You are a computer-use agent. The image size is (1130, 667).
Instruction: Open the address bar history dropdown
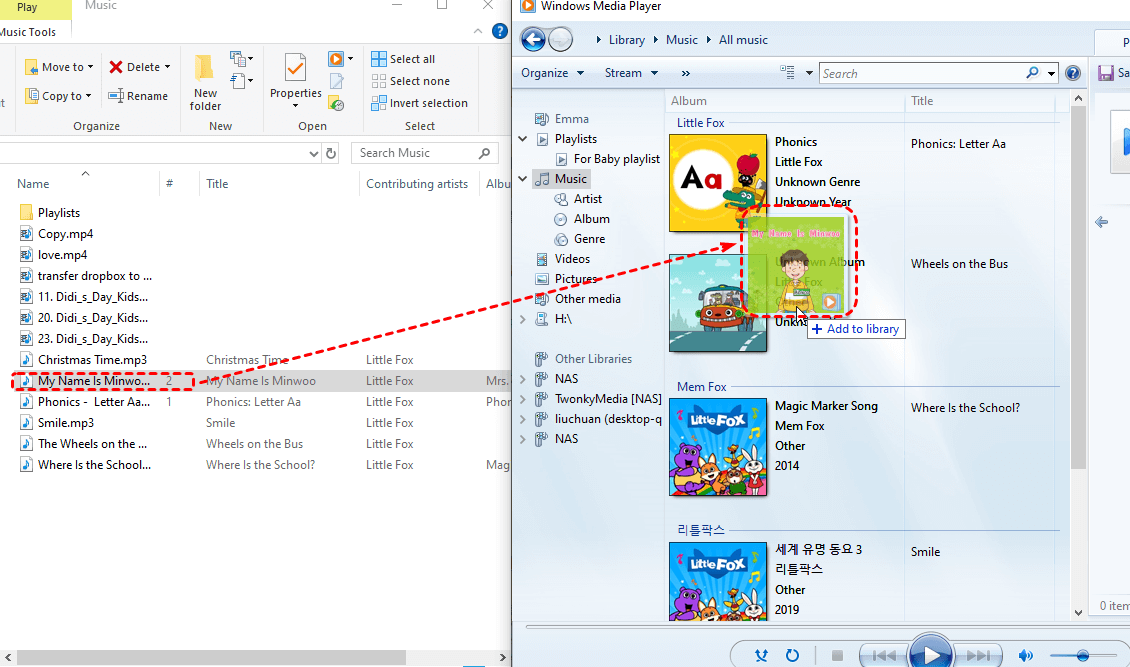click(313, 153)
